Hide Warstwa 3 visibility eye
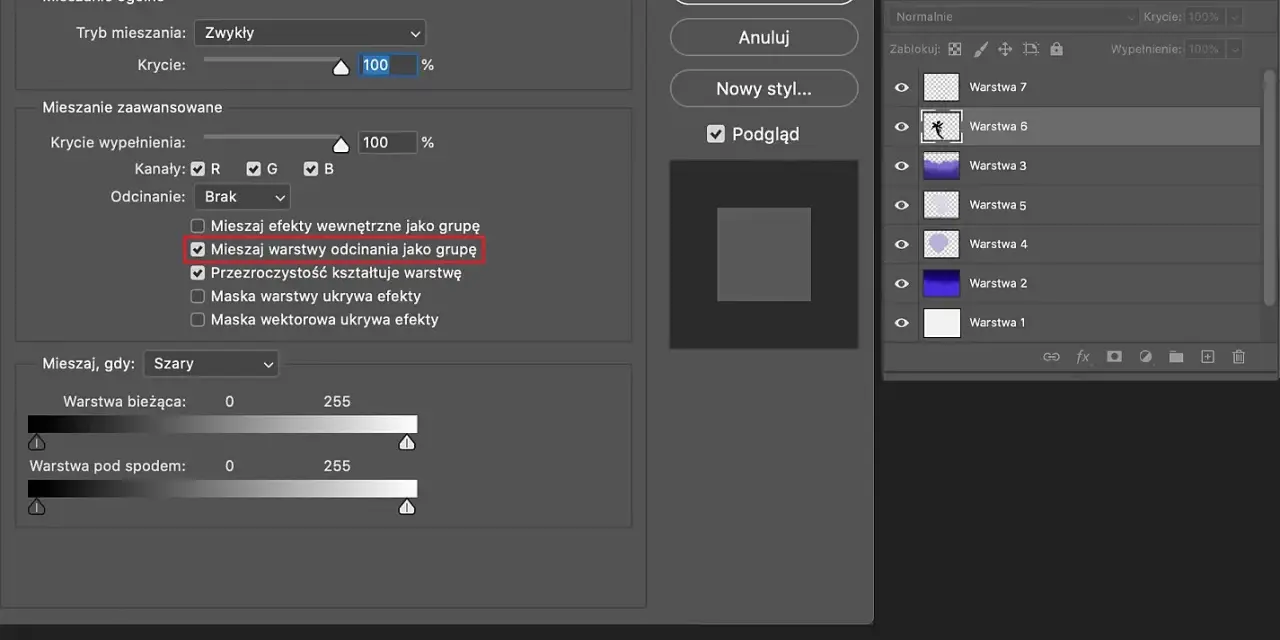Viewport: 1280px width, 640px height. point(902,166)
